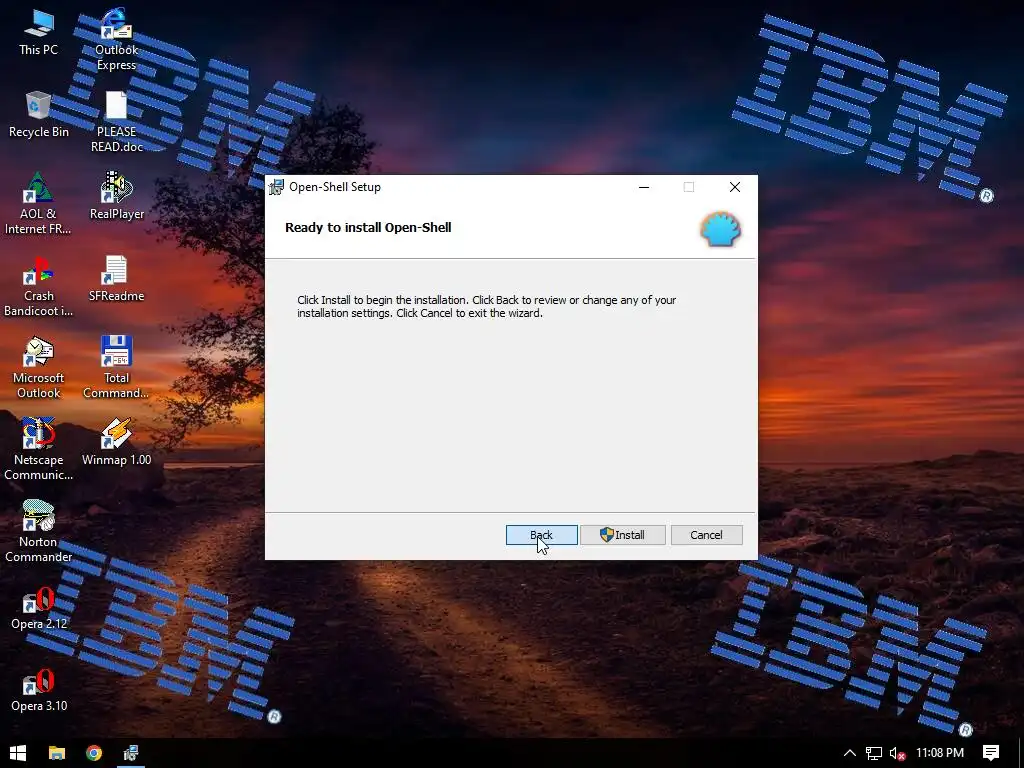
Task: Minimize the Open-Shell Setup window
Action: pos(644,187)
